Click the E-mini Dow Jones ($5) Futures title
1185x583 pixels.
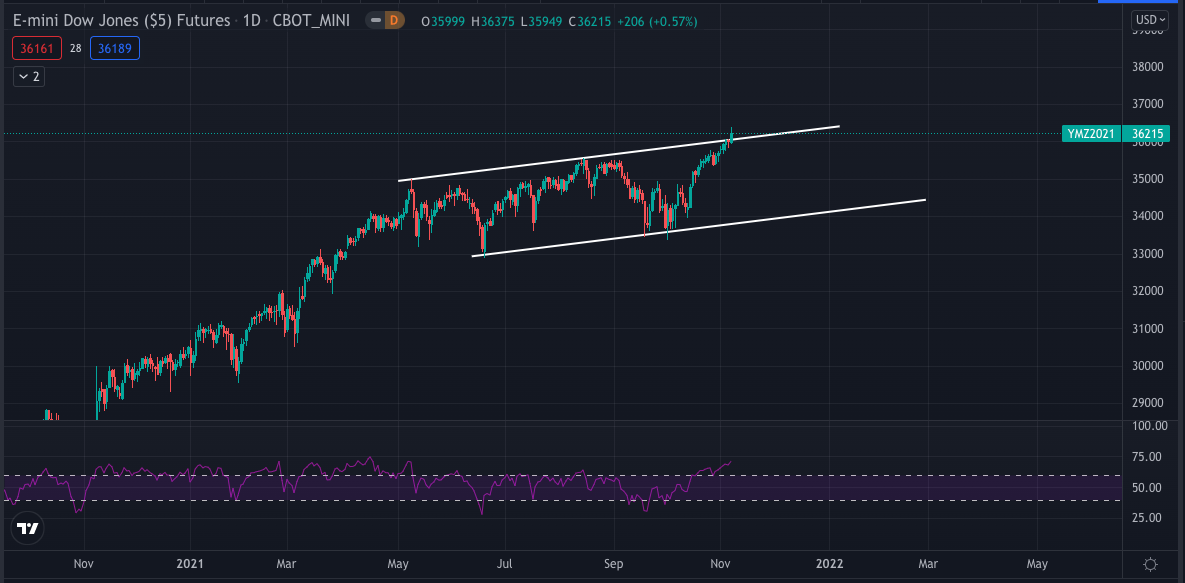click(122, 21)
